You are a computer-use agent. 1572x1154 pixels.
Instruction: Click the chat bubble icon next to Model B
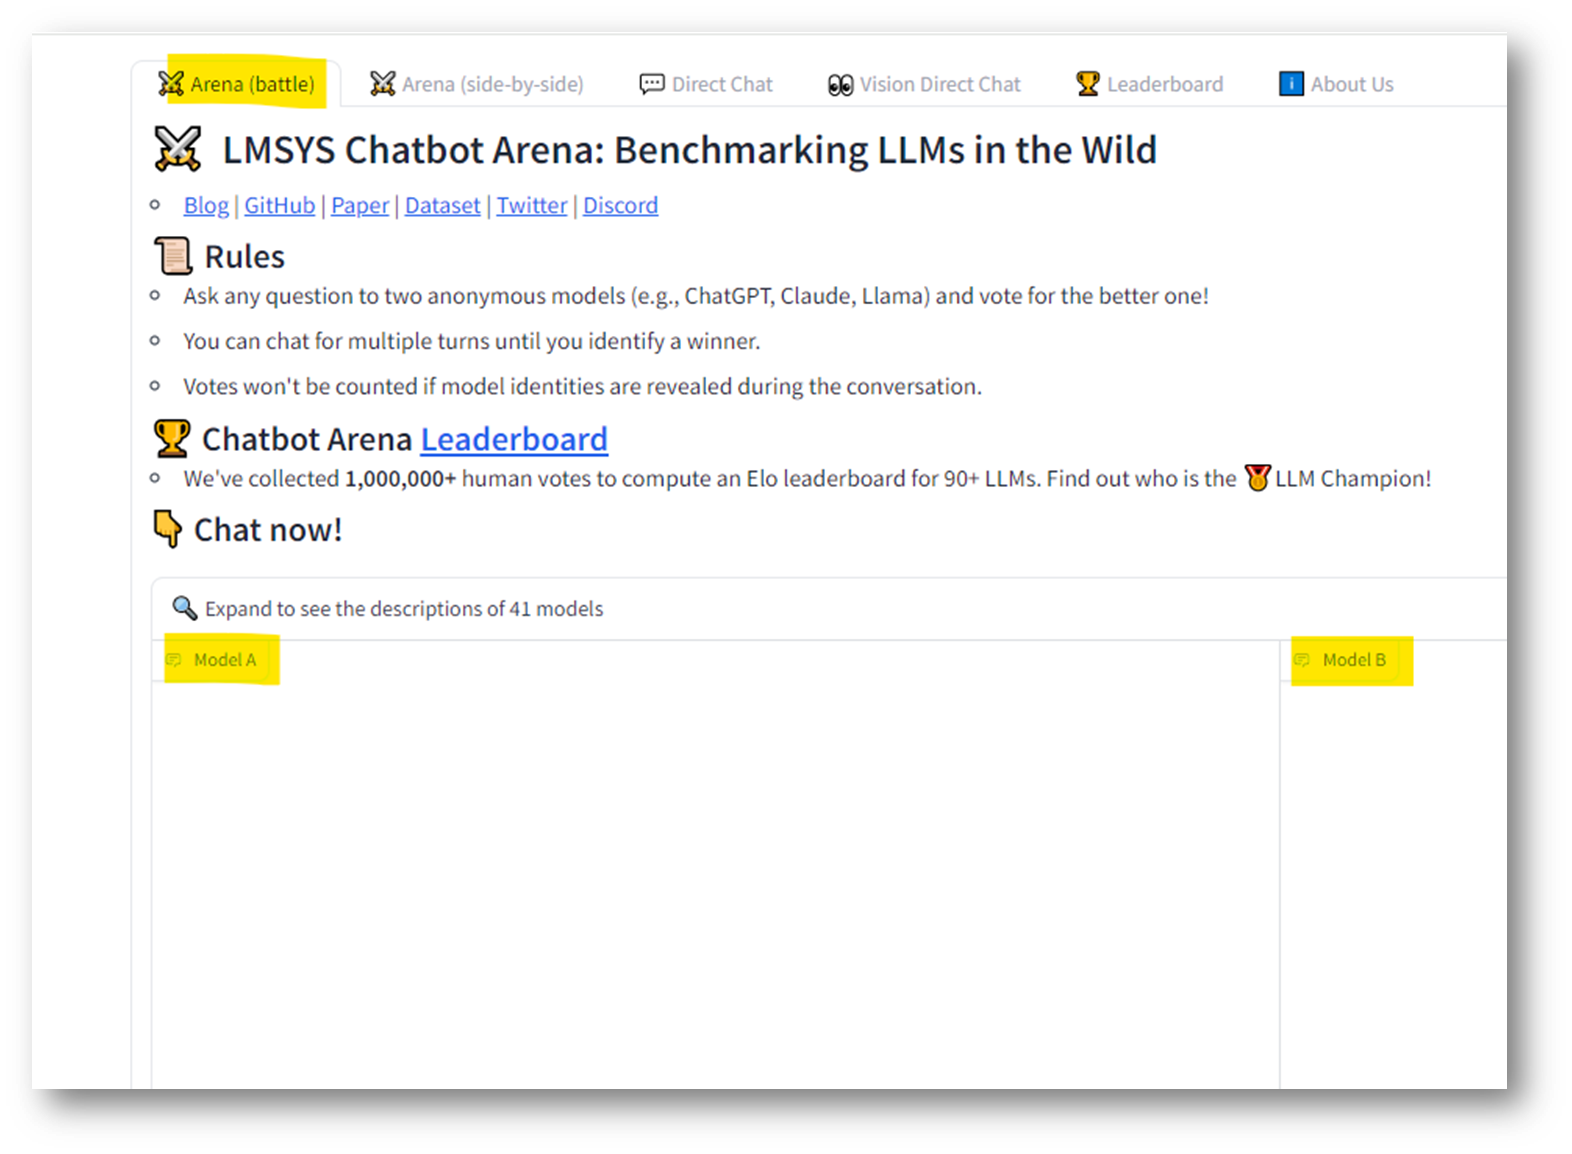[x=1302, y=660]
